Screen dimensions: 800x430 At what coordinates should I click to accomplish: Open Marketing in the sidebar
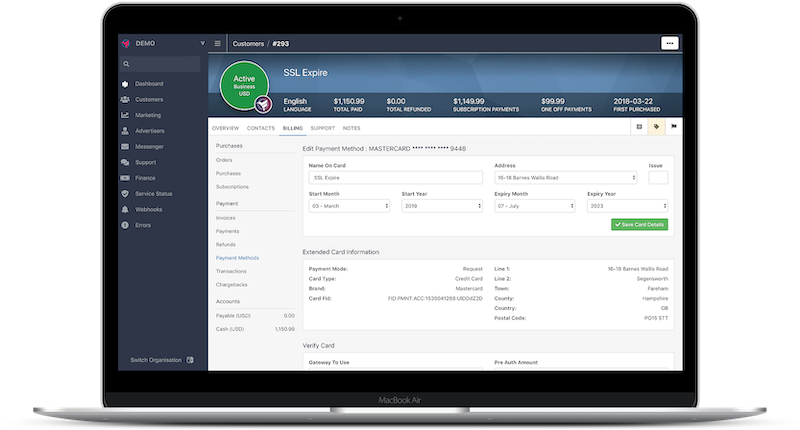147,115
